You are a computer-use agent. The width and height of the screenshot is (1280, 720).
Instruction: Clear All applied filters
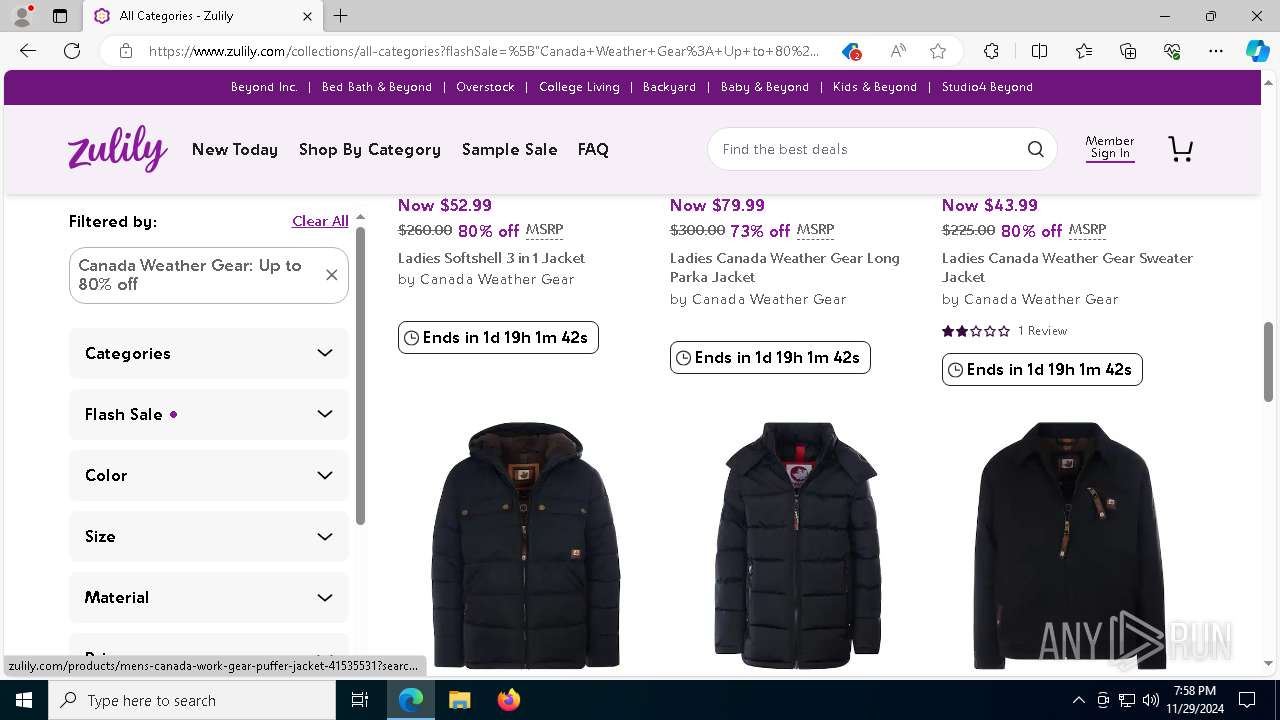point(320,221)
